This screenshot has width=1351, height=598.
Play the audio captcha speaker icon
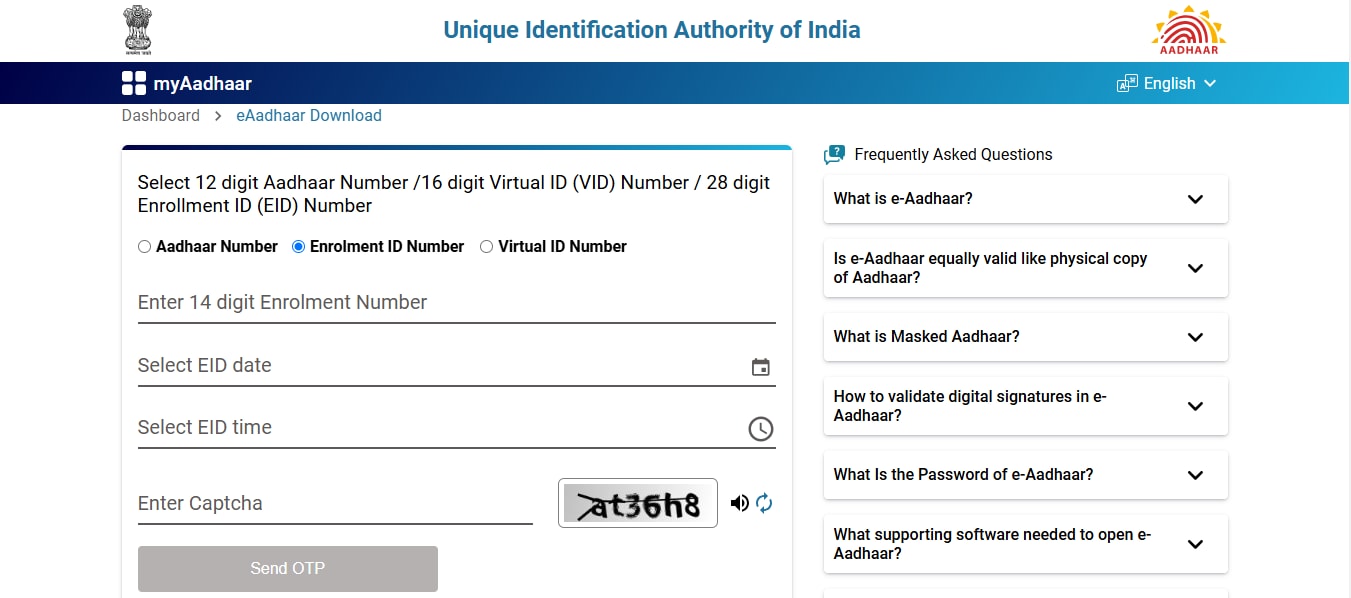click(739, 503)
